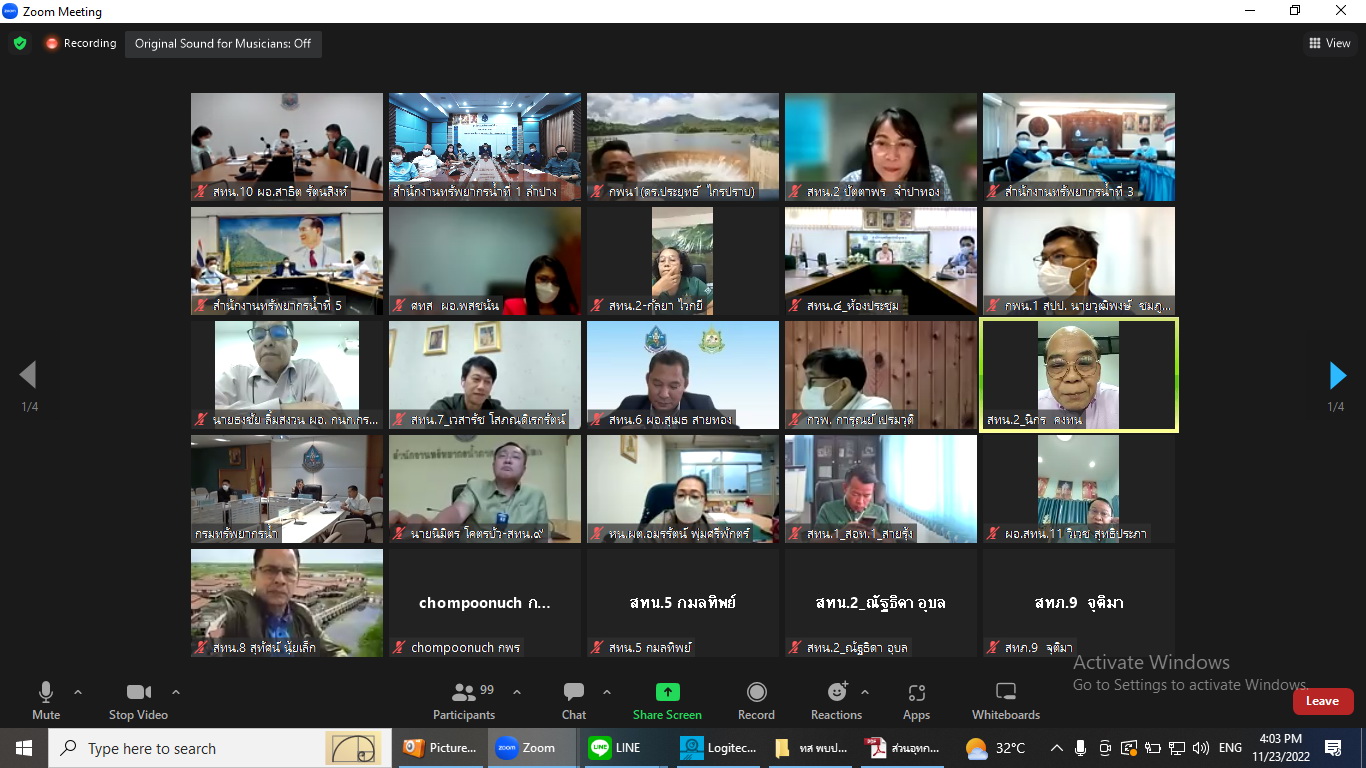1366x768 pixels.
Task: Expand the arrow next to Participants
Action: point(517,692)
